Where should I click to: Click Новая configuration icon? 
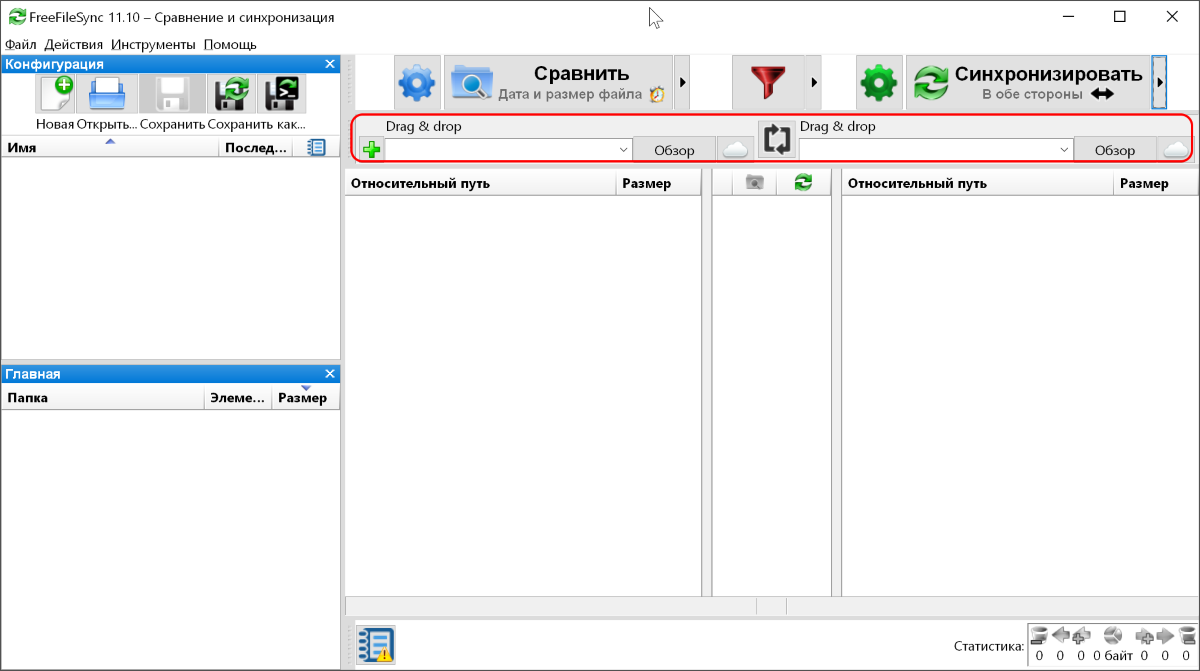tap(56, 93)
